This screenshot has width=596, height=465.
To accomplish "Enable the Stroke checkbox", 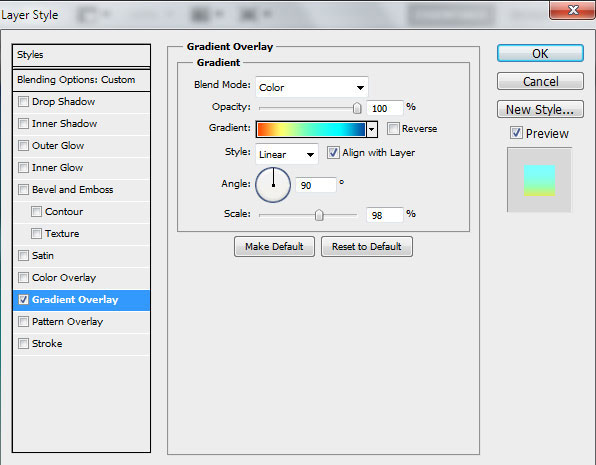I will pyautogui.click(x=24, y=344).
